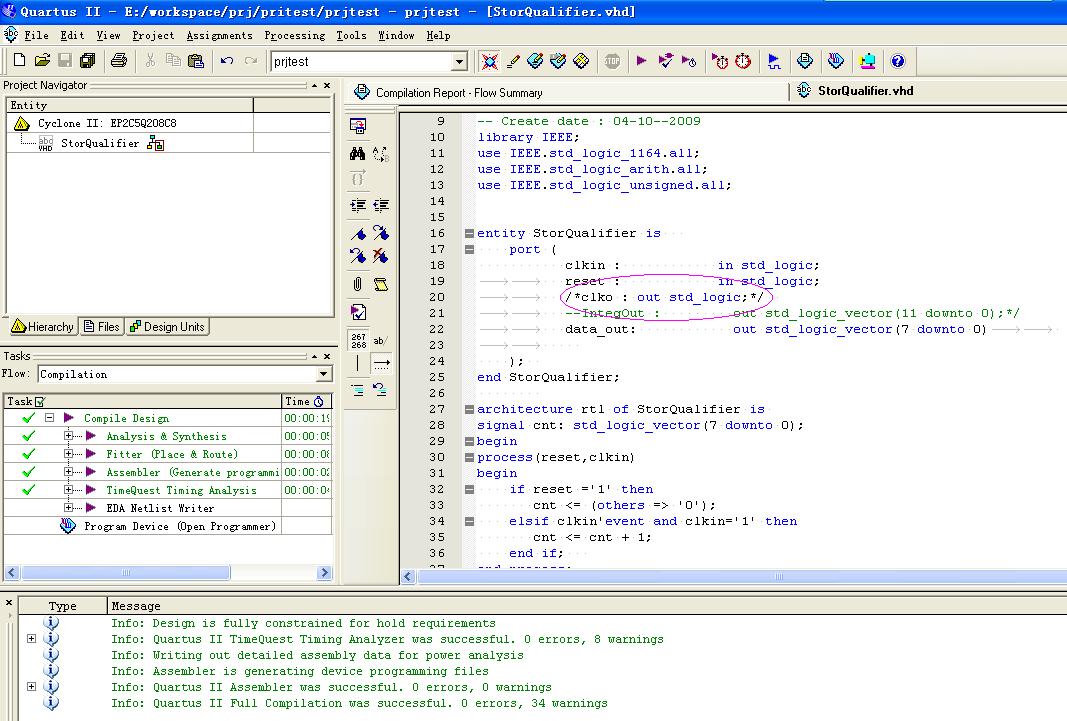This screenshot has height=721, width=1067.
Task: Click the Insert File paperclip icon
Action: pos(358,284)
